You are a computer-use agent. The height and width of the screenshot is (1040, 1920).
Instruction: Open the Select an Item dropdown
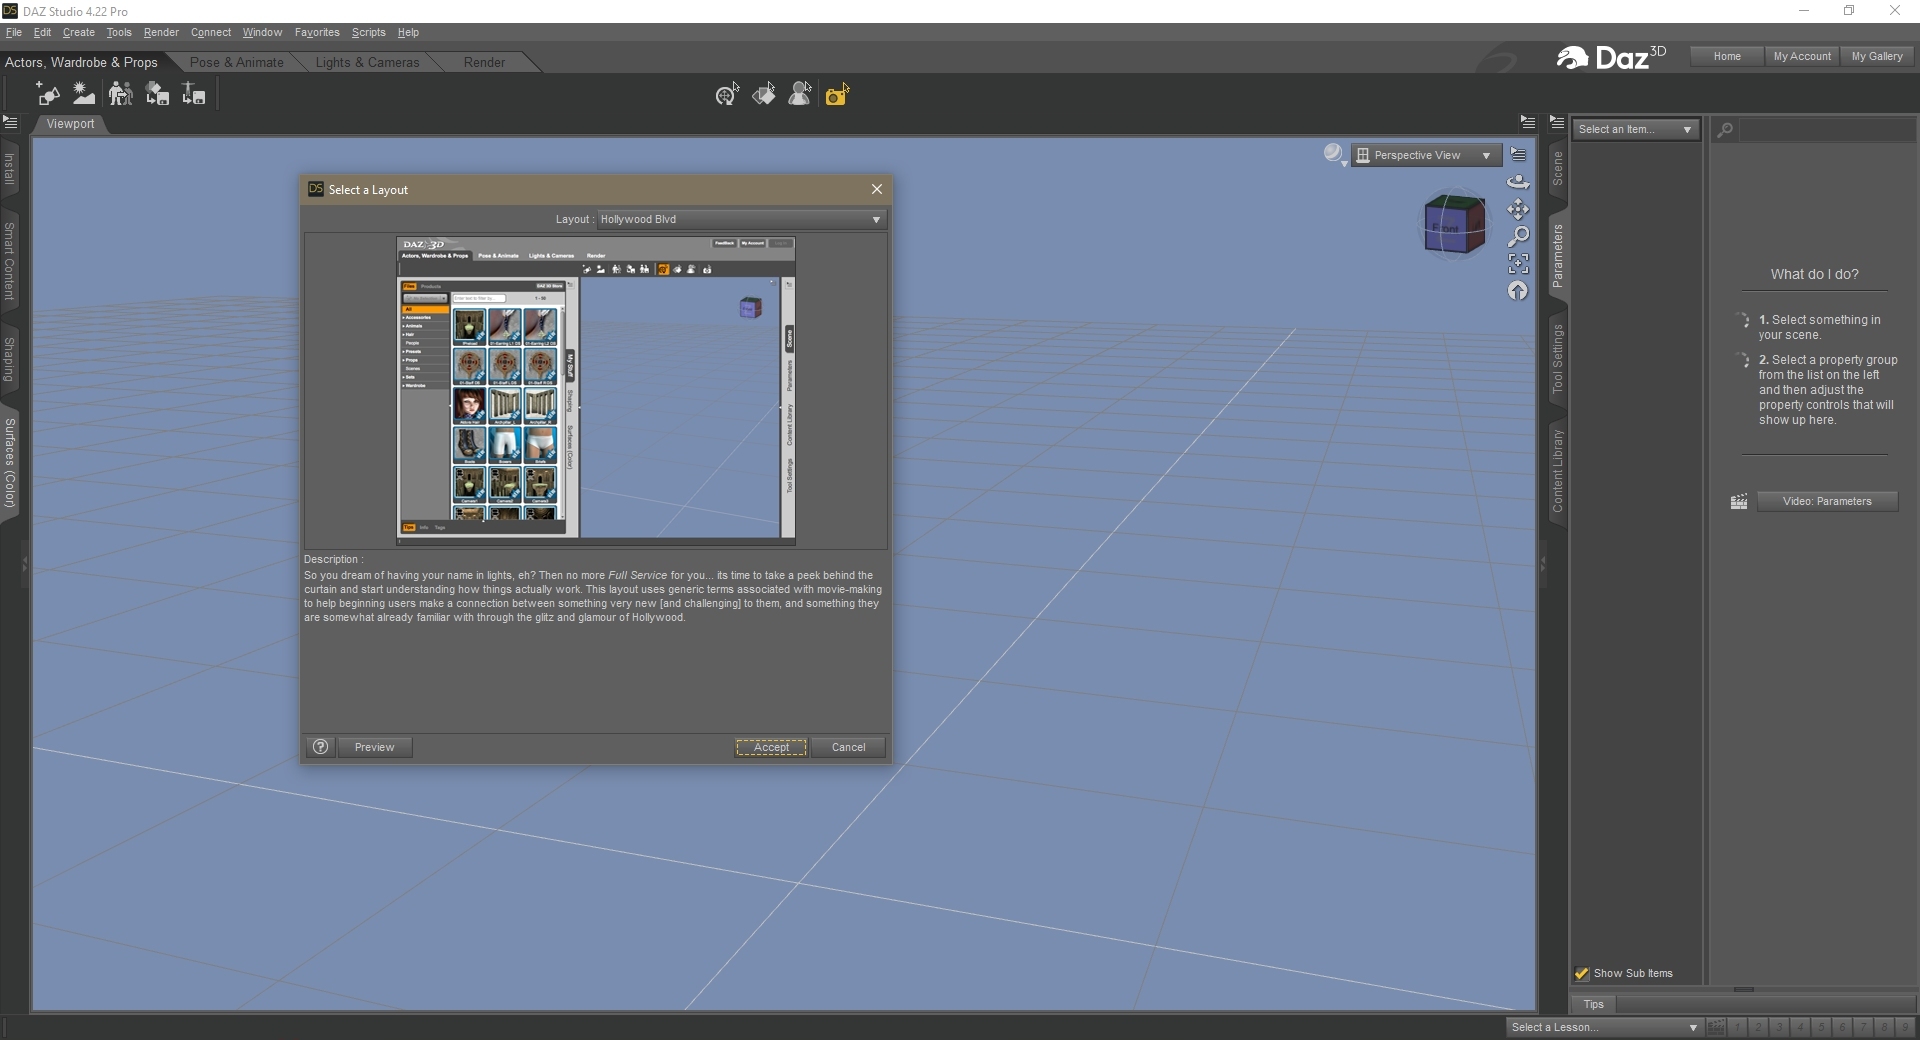tap(1636, 129)
